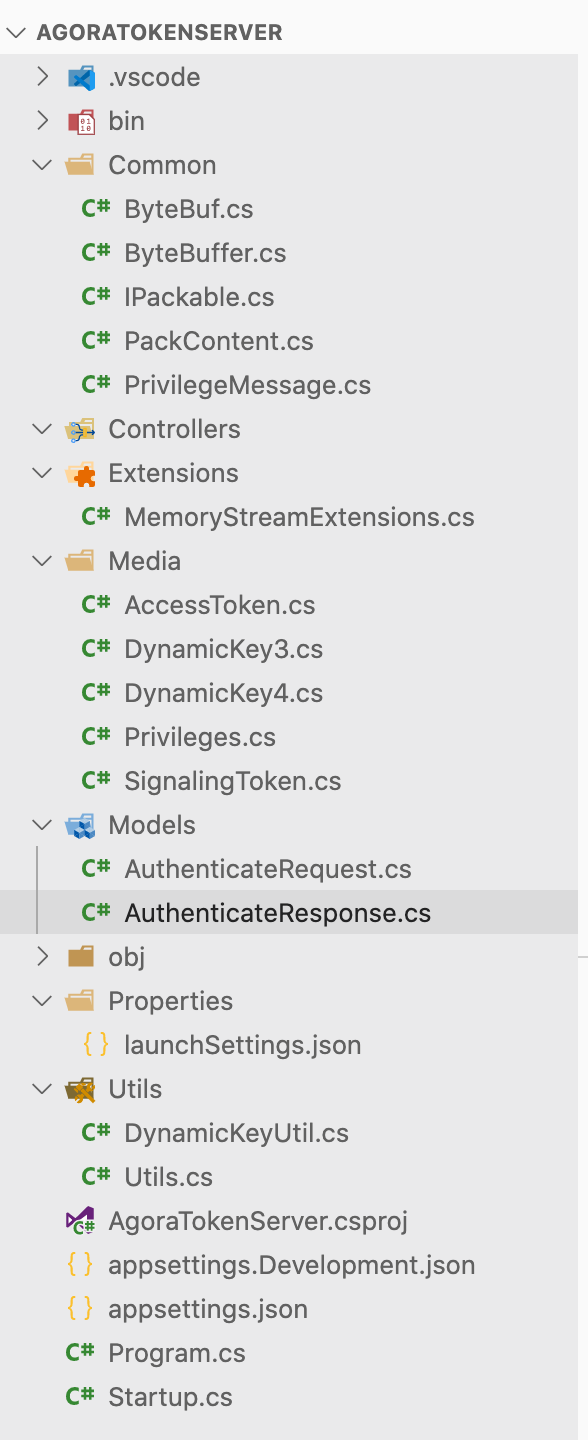Expand the .vscode folder chevron

coord(42,77)
